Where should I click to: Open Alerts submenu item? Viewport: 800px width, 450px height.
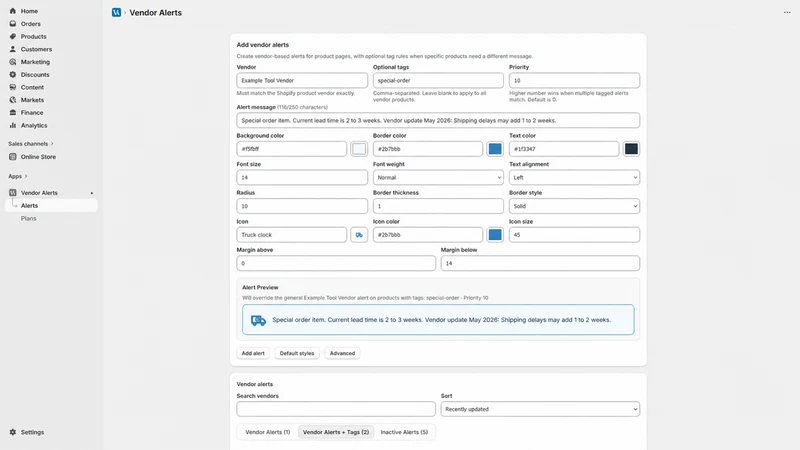[x=51, y=206]
